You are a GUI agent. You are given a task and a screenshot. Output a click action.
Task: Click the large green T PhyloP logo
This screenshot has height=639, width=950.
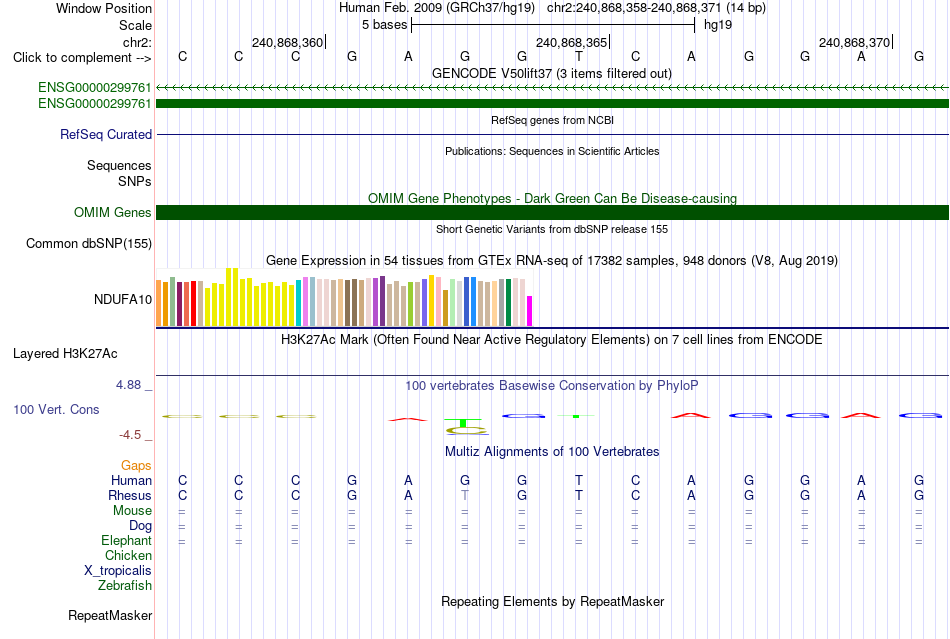point(463,422)
